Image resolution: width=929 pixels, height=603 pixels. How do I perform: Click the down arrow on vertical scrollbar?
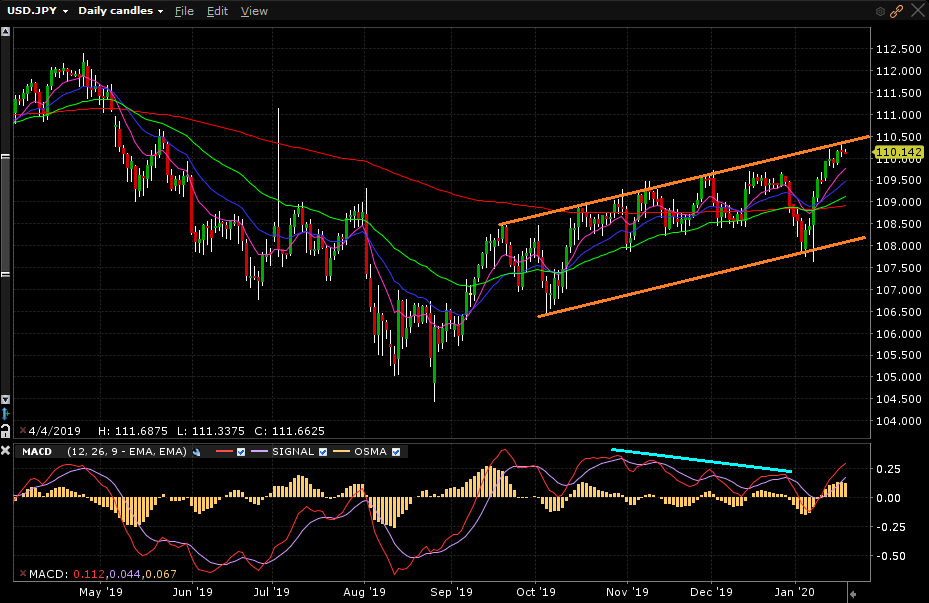(5, 399)
